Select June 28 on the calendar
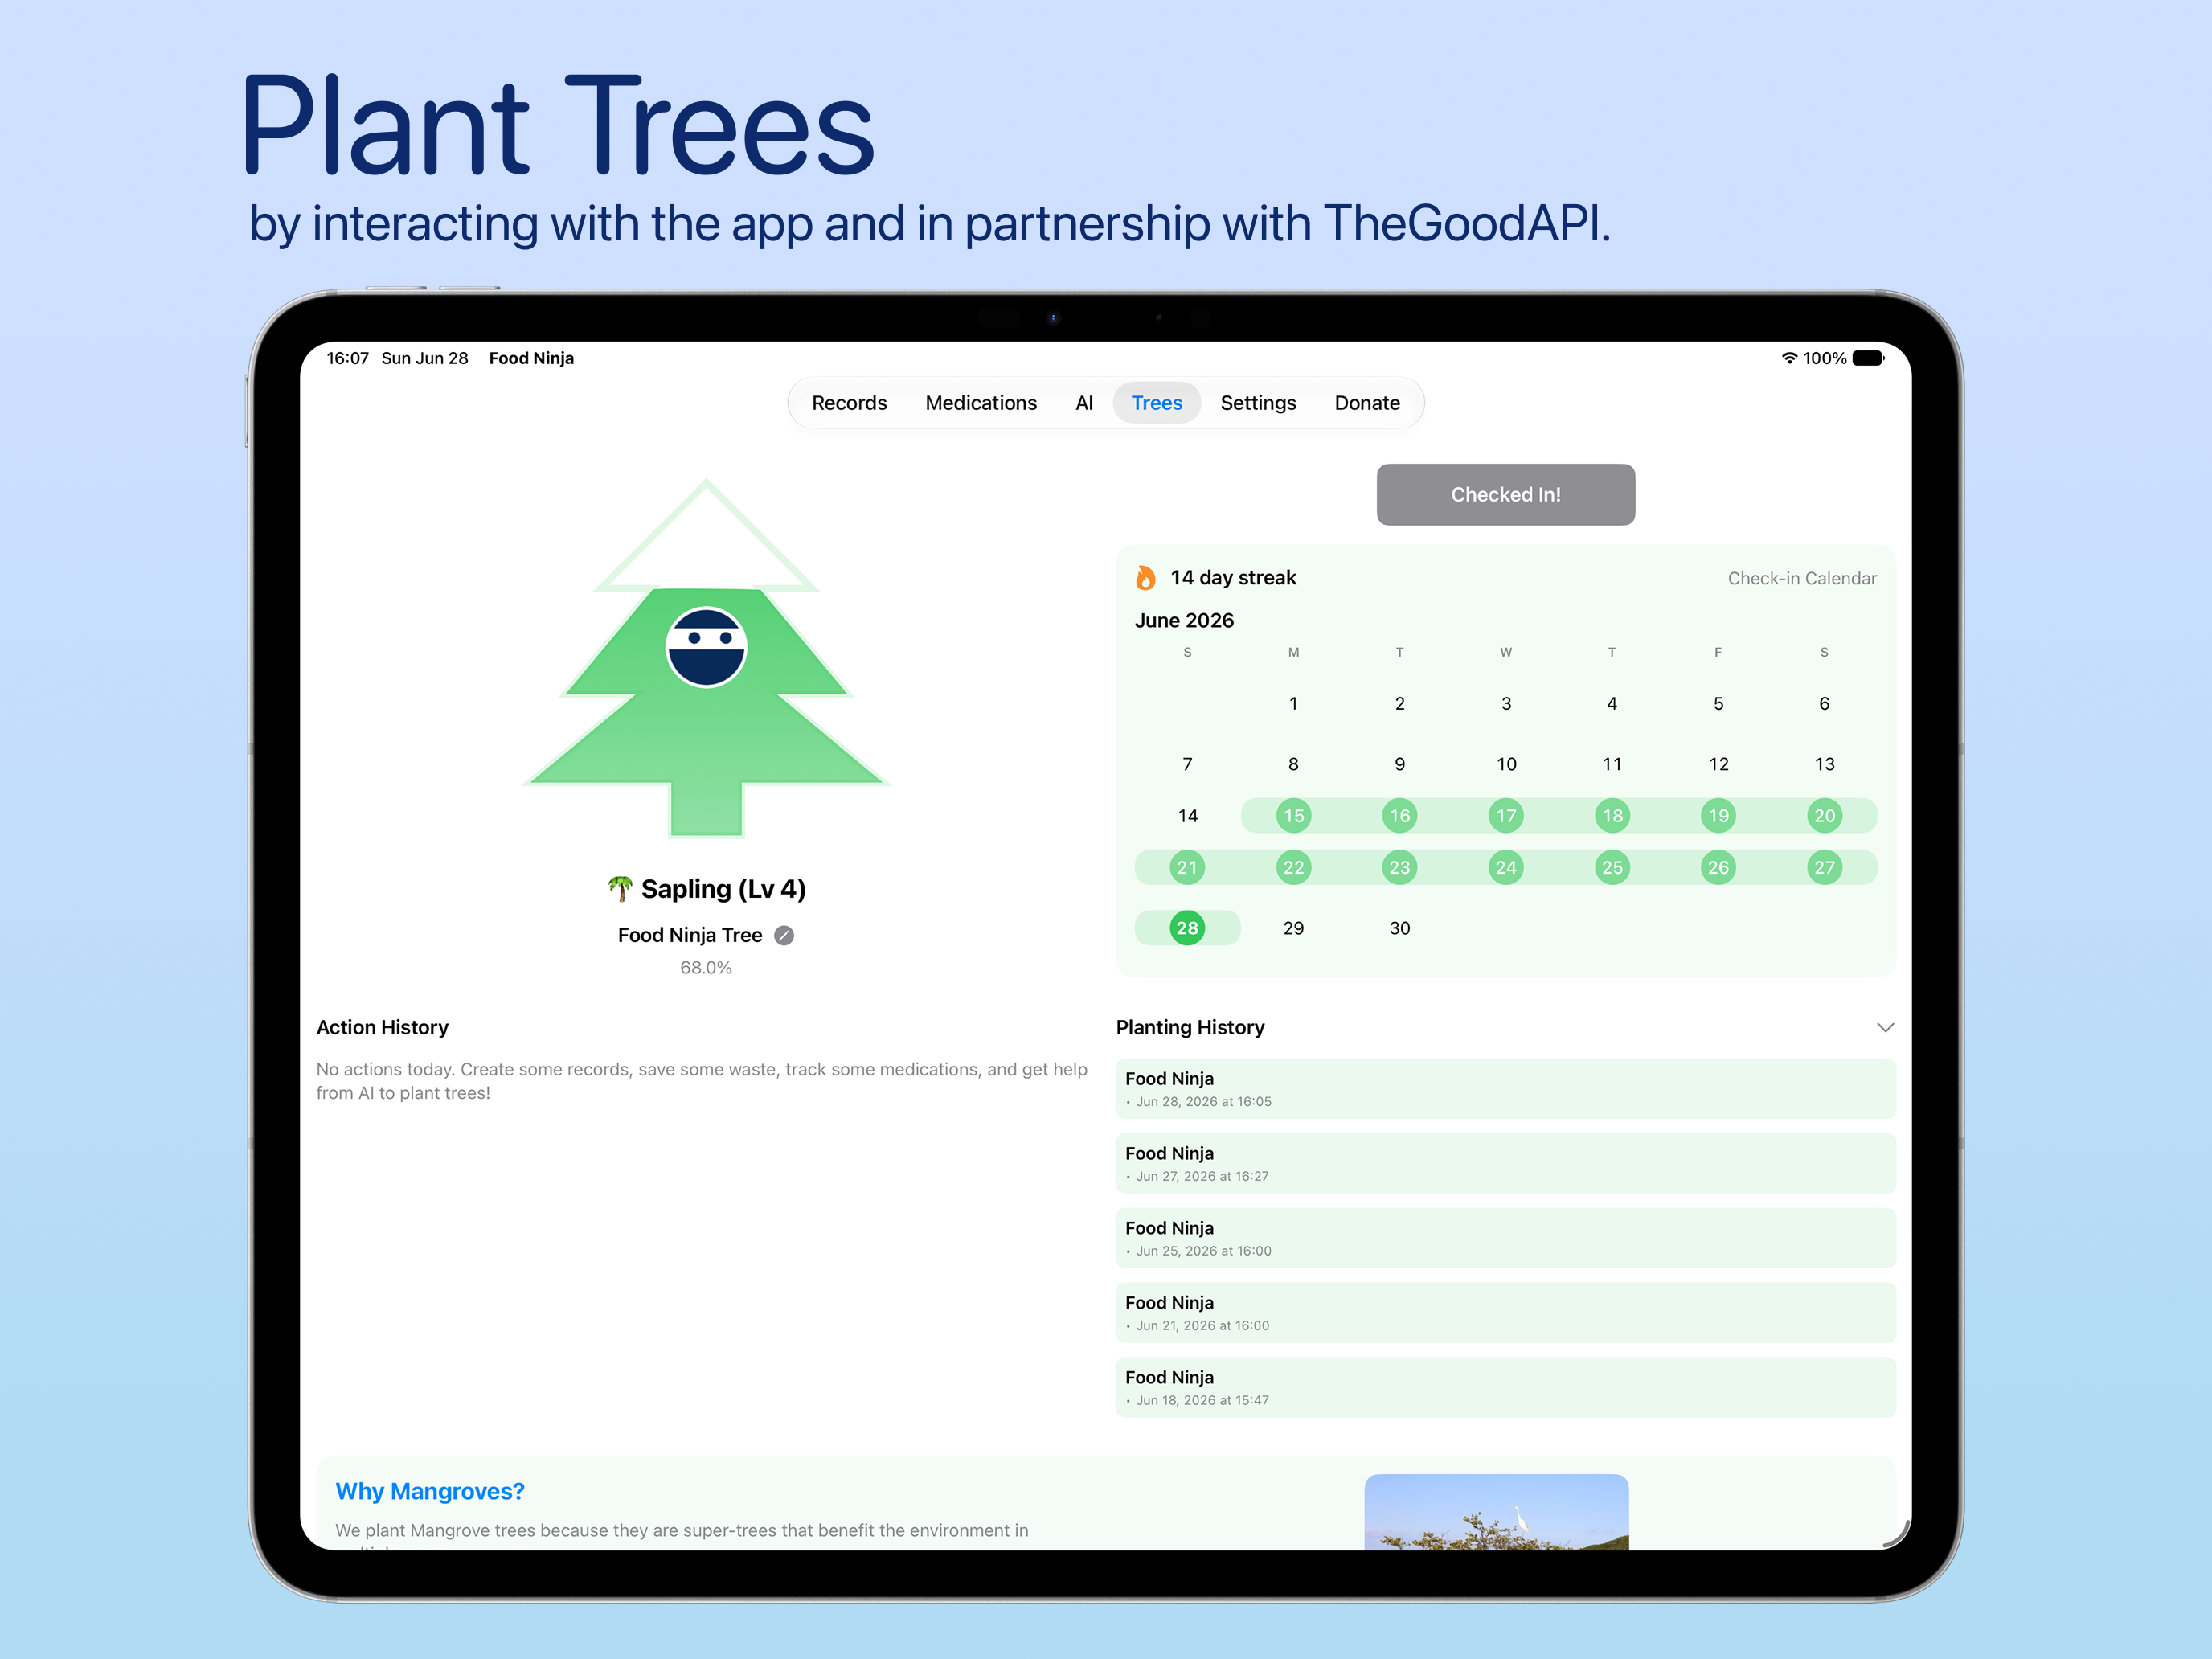 coord(1187,928)
